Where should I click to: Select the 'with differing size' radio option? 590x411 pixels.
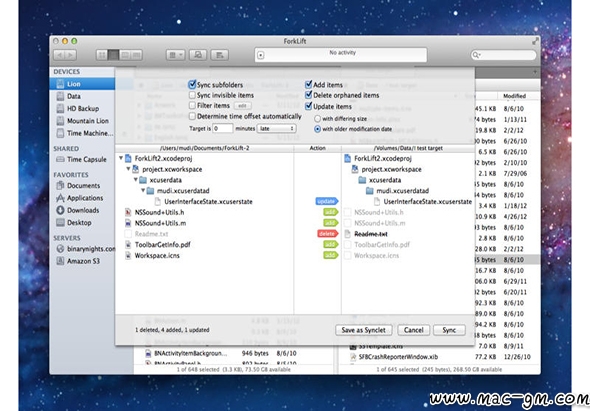[318, 119]
